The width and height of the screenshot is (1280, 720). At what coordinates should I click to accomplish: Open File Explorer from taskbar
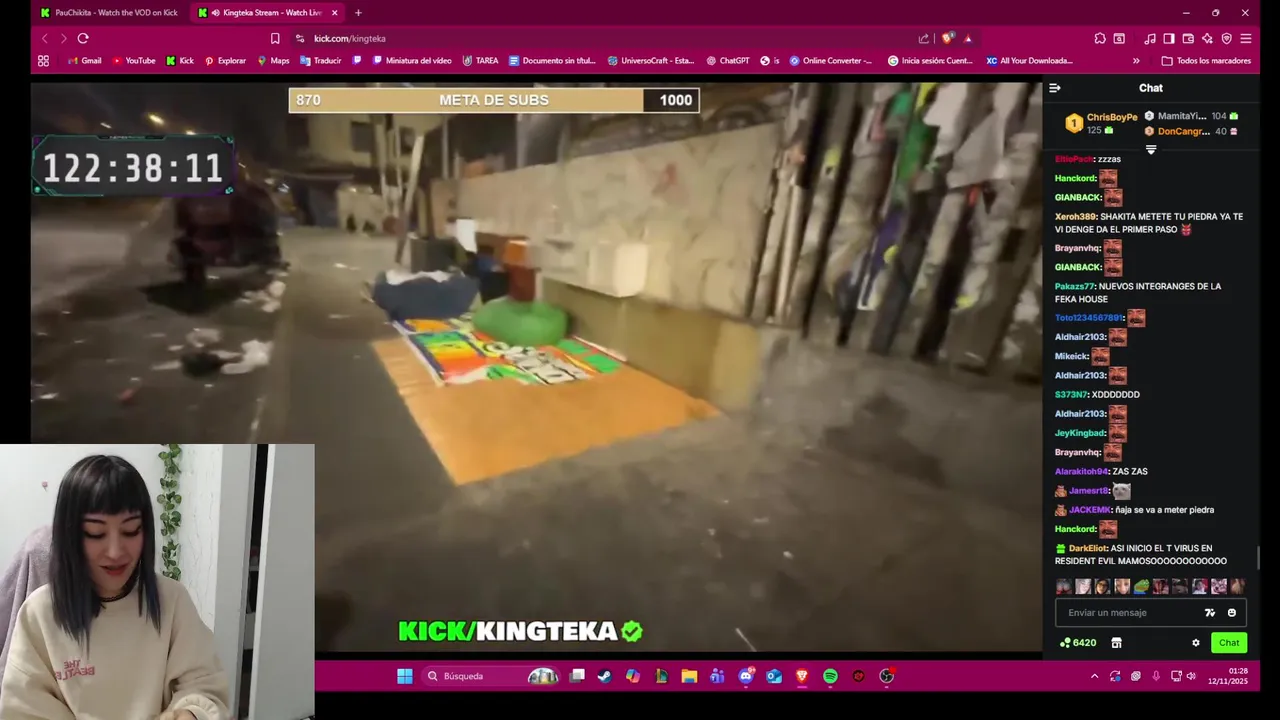pos(689,676)
